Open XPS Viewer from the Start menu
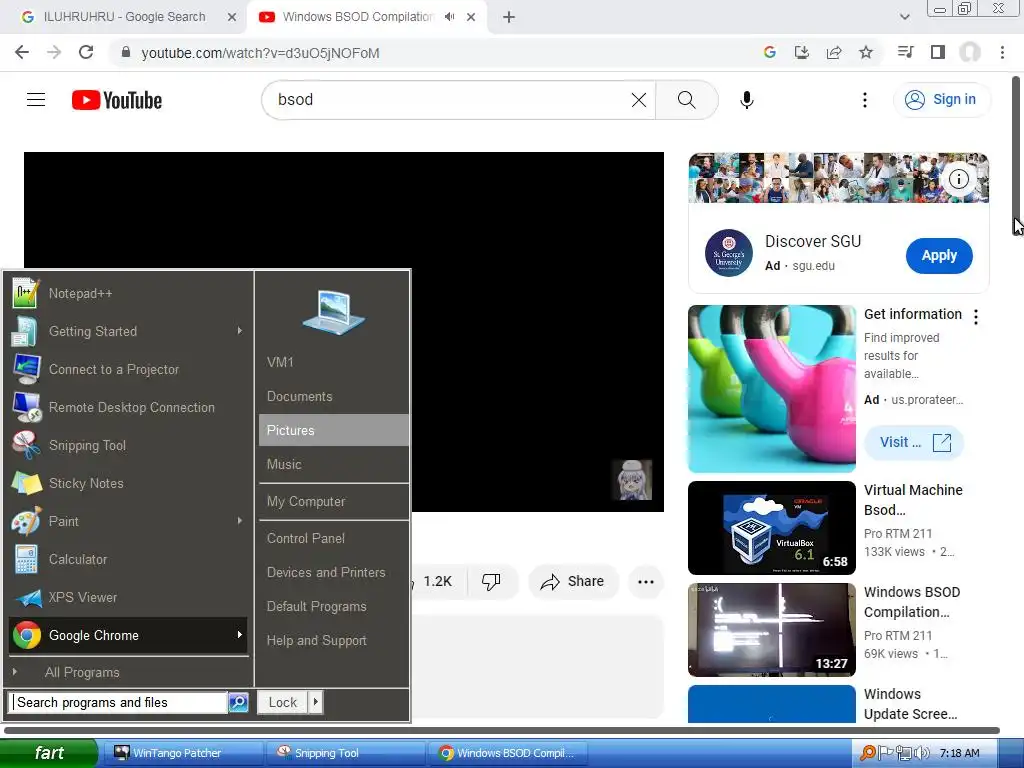 pos(128,597)
